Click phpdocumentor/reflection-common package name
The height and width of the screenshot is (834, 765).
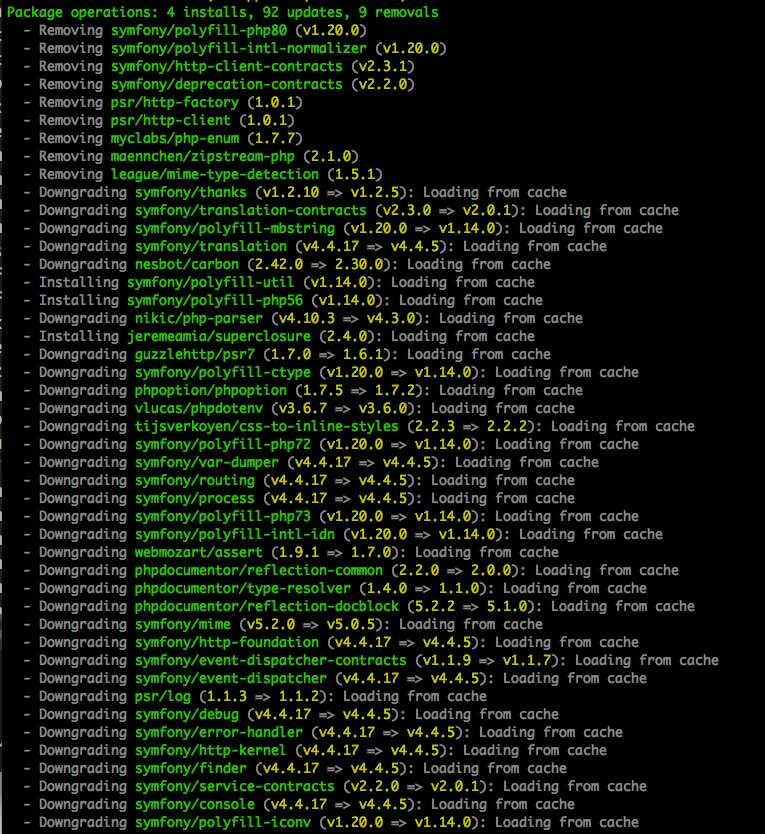[259, 570]
